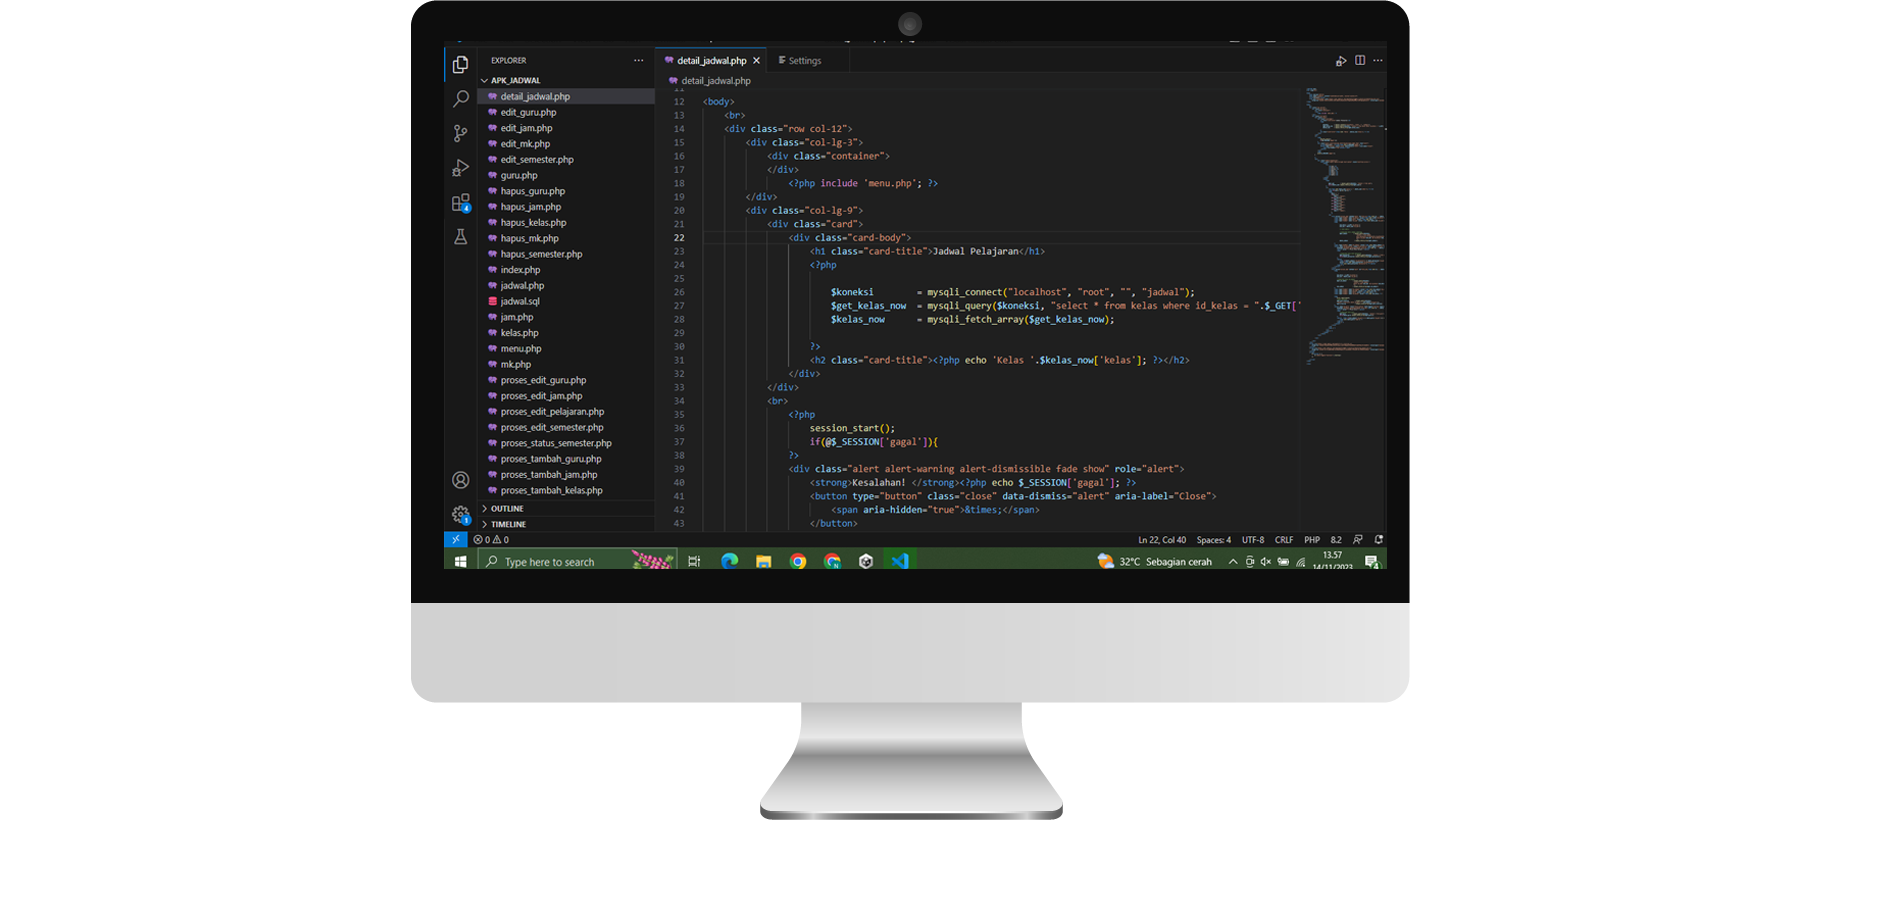
Task: Launch Google Chrome from the taskbar
Action: [x=798, y=561]
